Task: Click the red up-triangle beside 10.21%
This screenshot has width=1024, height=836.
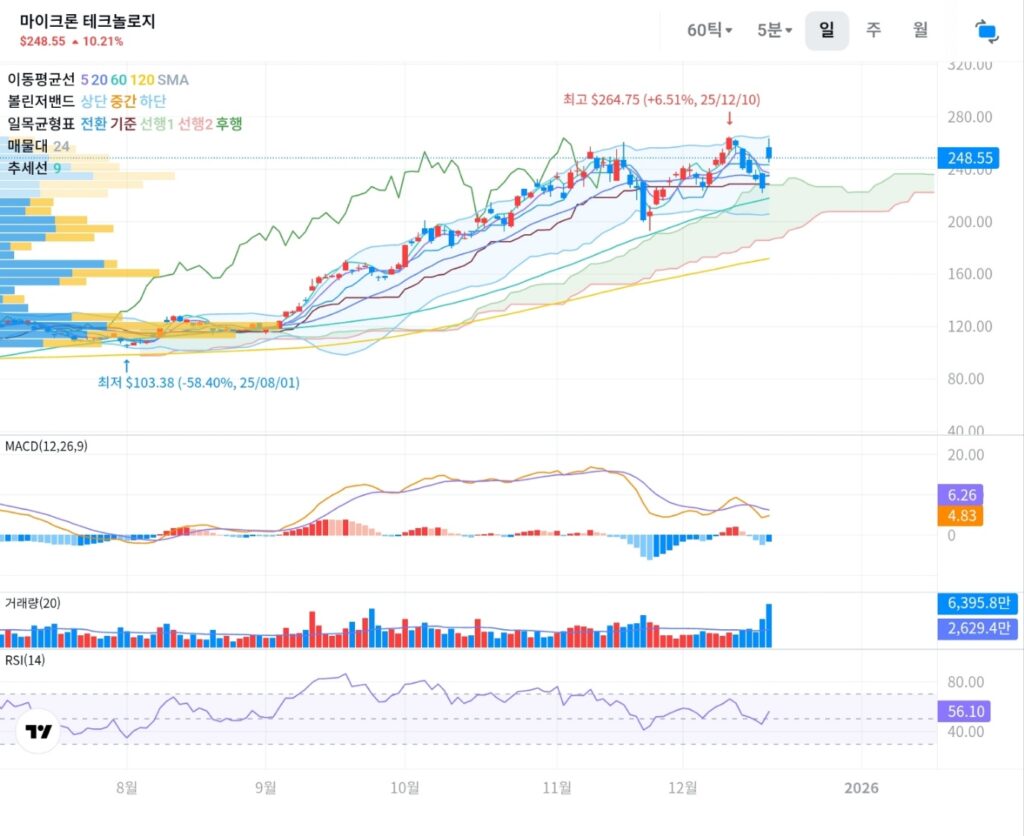Action: point(75,42)
